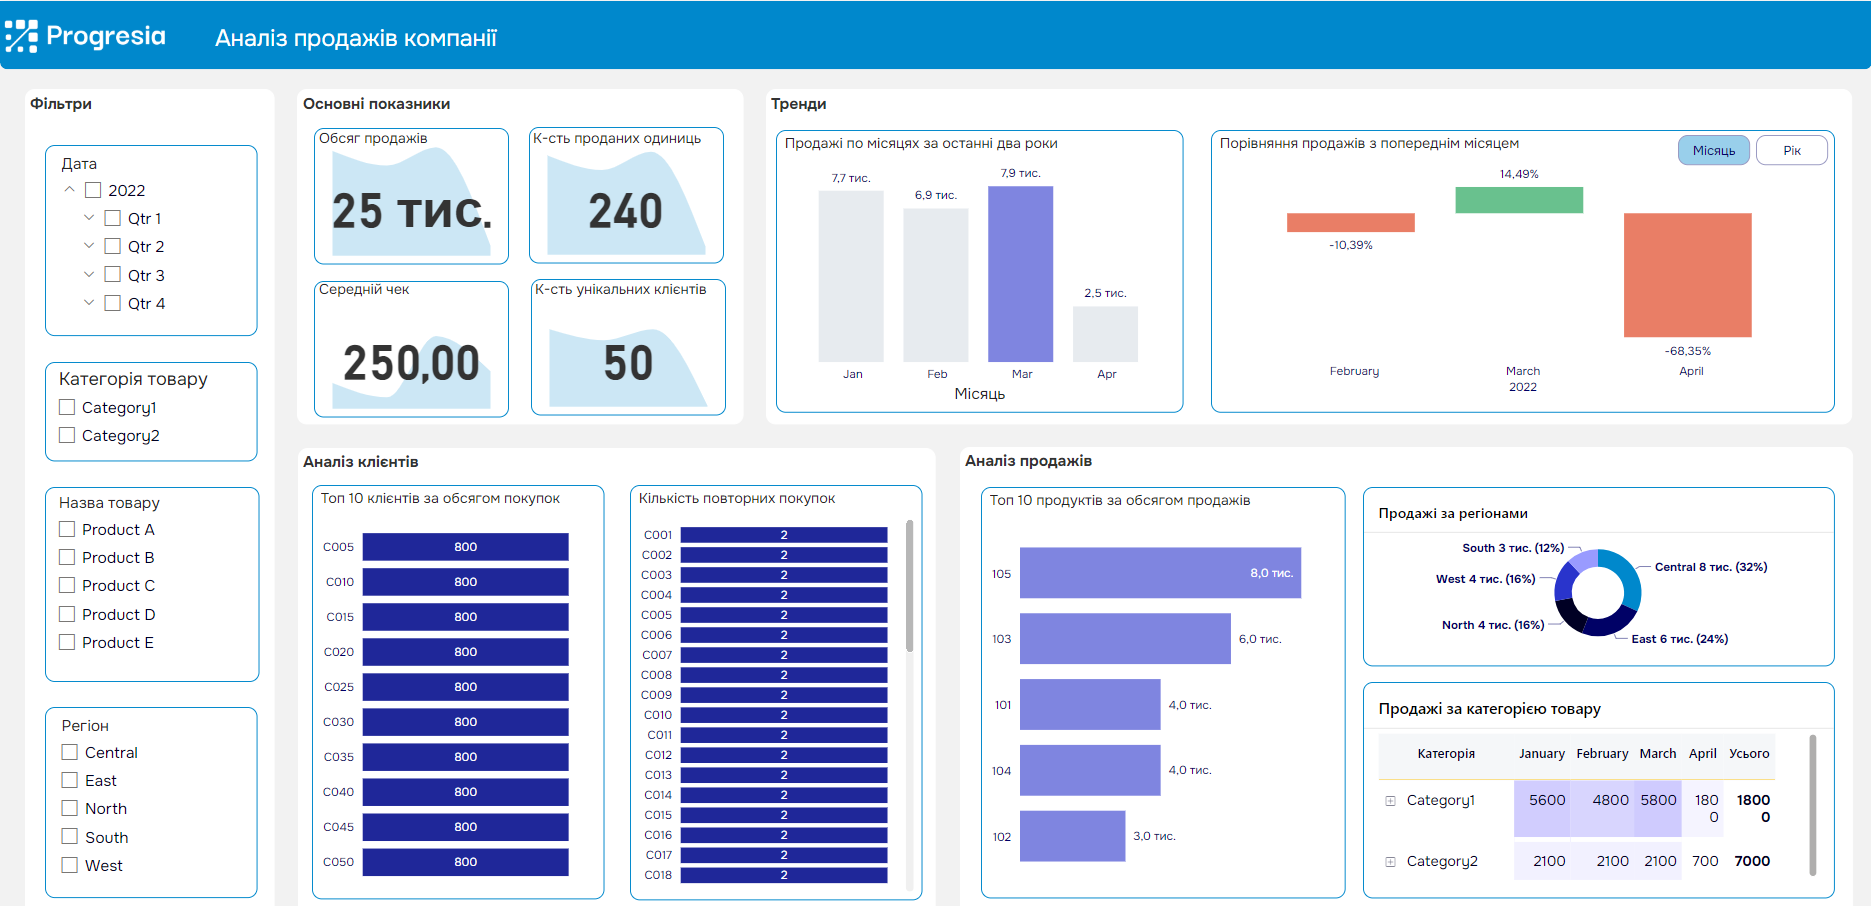The image size is (1871, 906).
Task: Tick the Qtr 4 checkbox
Action: [113, 303]
